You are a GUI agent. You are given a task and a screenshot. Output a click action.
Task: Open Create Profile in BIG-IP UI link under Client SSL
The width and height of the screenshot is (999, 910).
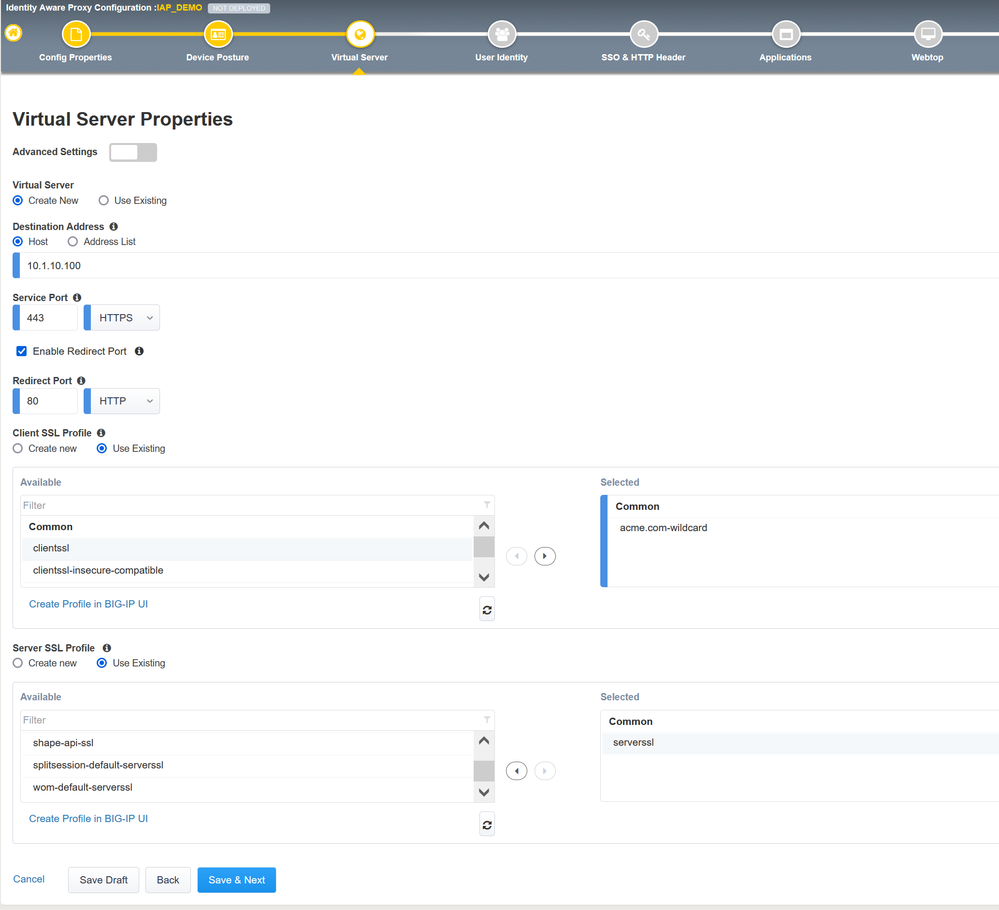pos(89,604)
